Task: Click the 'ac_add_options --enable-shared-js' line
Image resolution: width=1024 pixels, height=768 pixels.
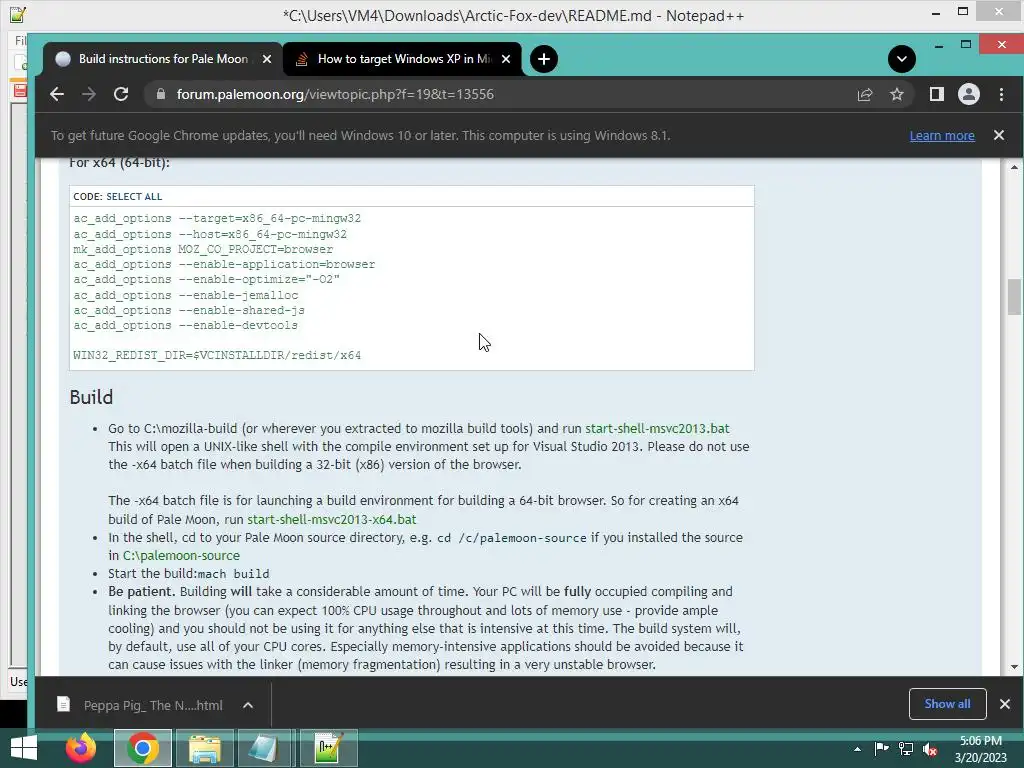Action: click(189, 310)
